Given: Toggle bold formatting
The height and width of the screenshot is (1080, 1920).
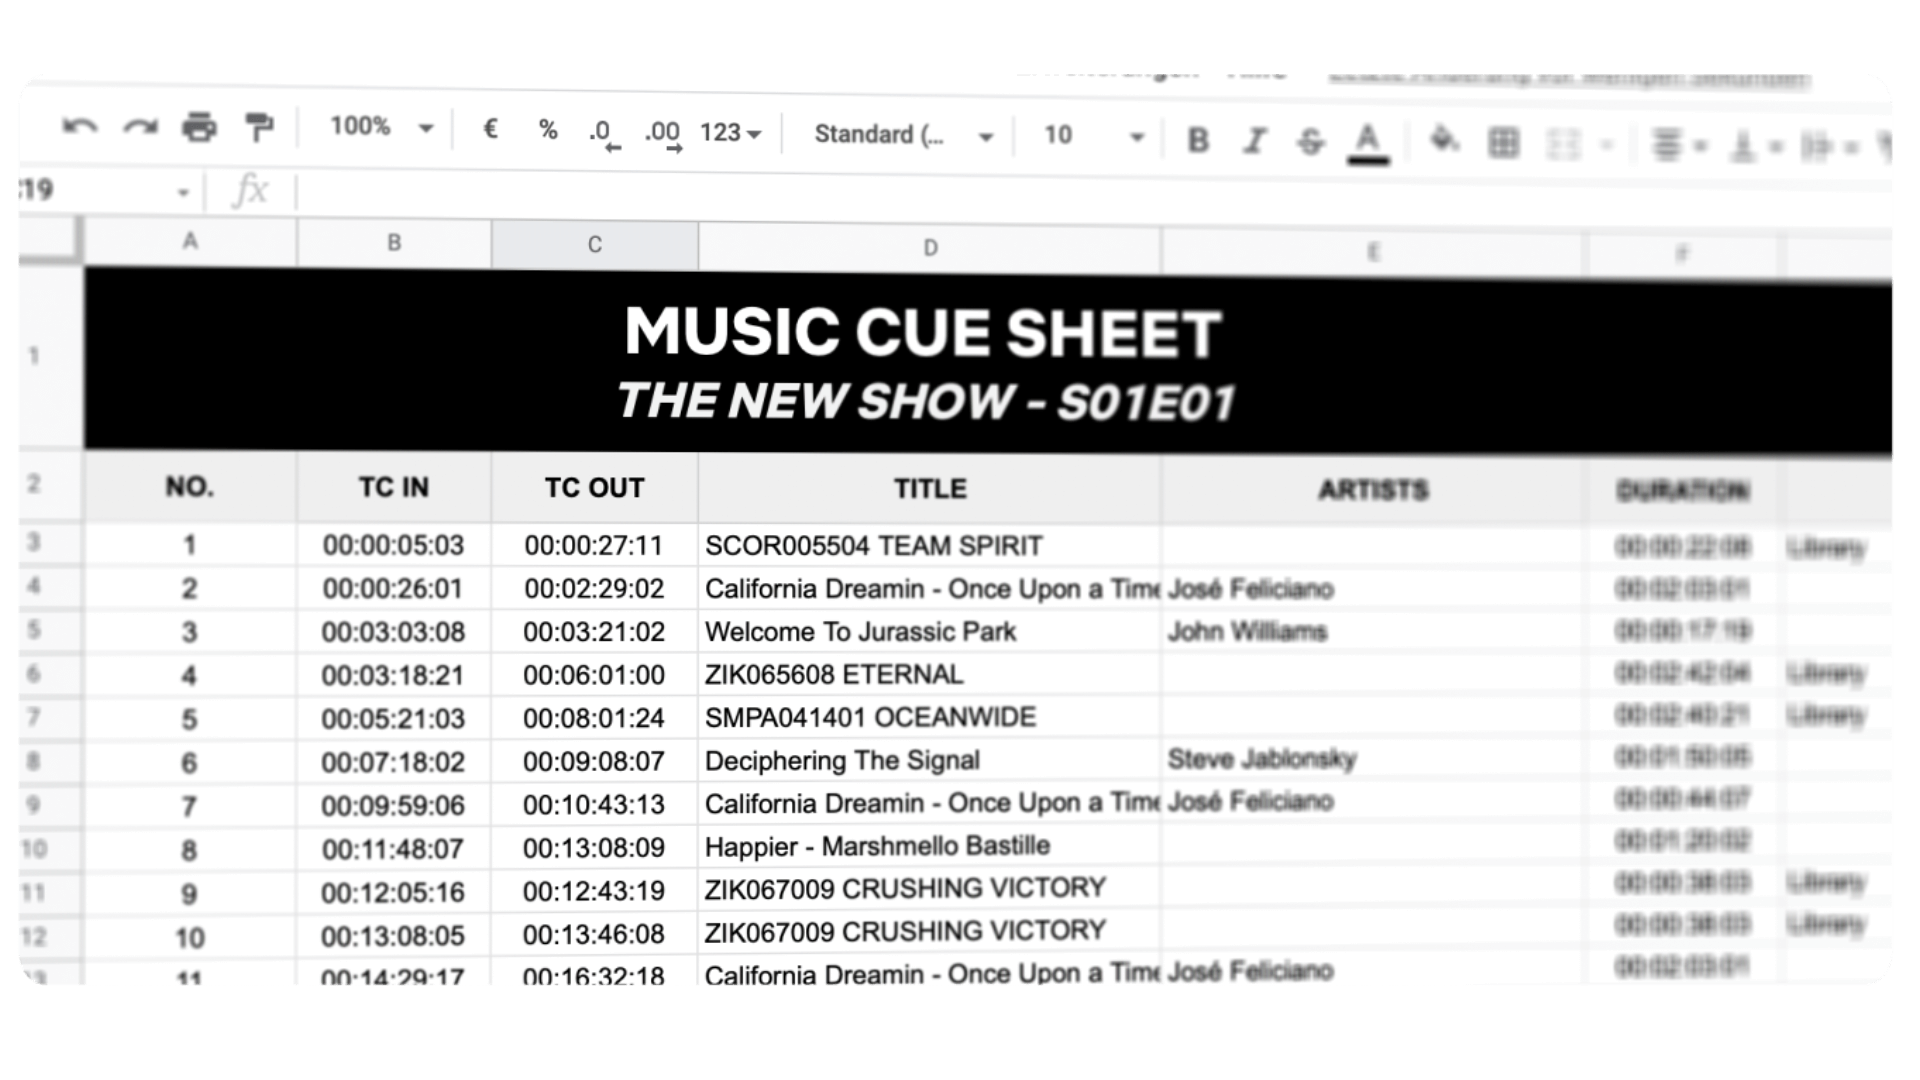Looking at the screenshot, I should pyautogui.click(x=1197, y=140).
